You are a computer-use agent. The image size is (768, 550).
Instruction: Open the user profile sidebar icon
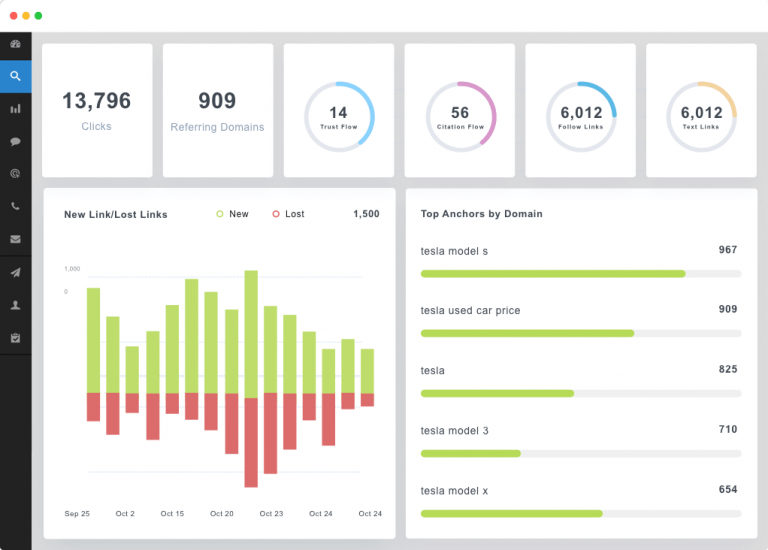click(x=15, y=305)
